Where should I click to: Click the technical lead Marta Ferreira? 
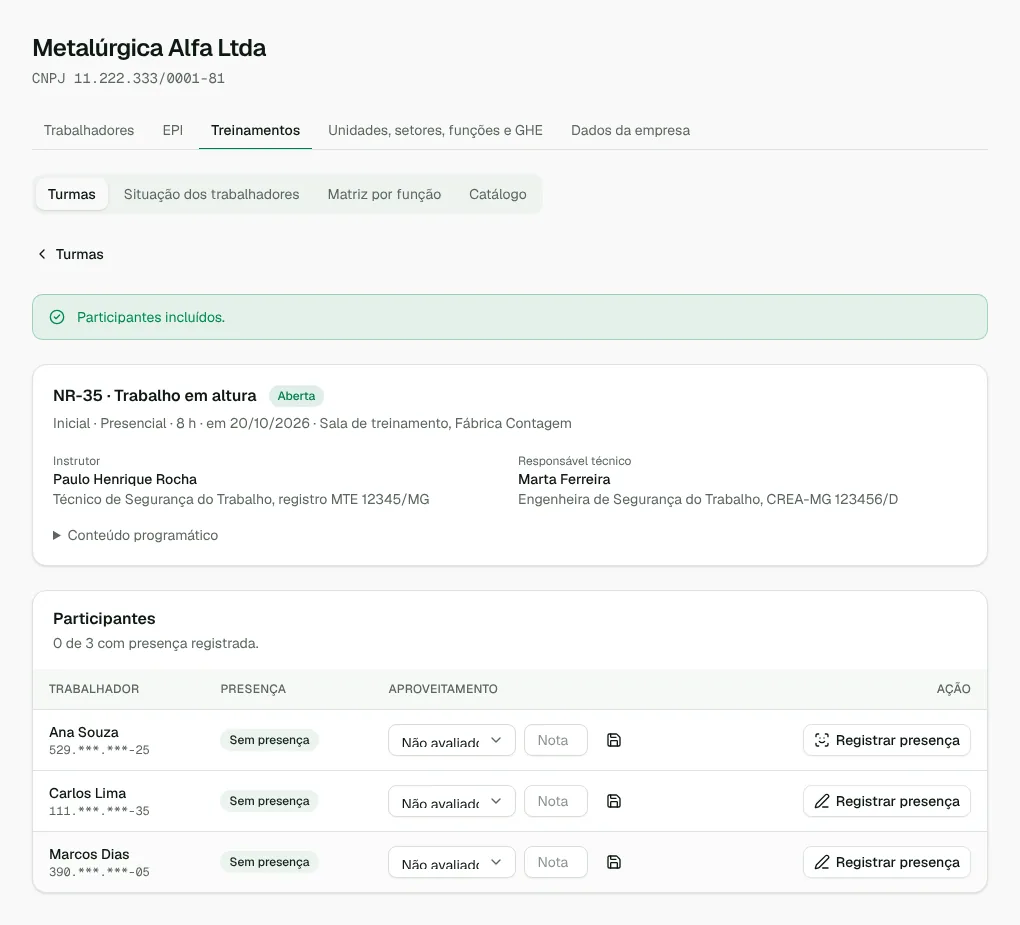pyautogui.click(x=564, y=479)
